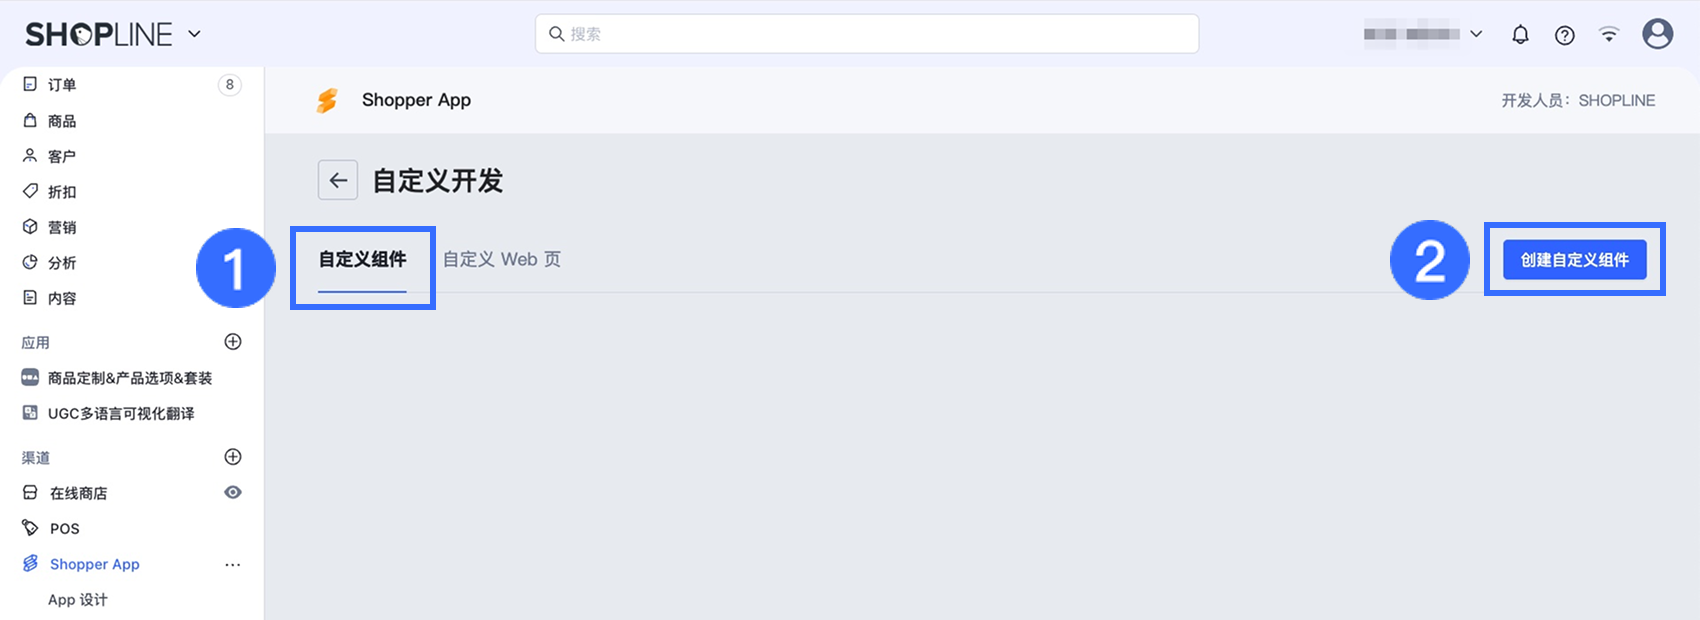Click the back arrow beside 自定义开发
Image resolution: width=1700 pixels, height=620 pixels.
(x=338, y=180)
